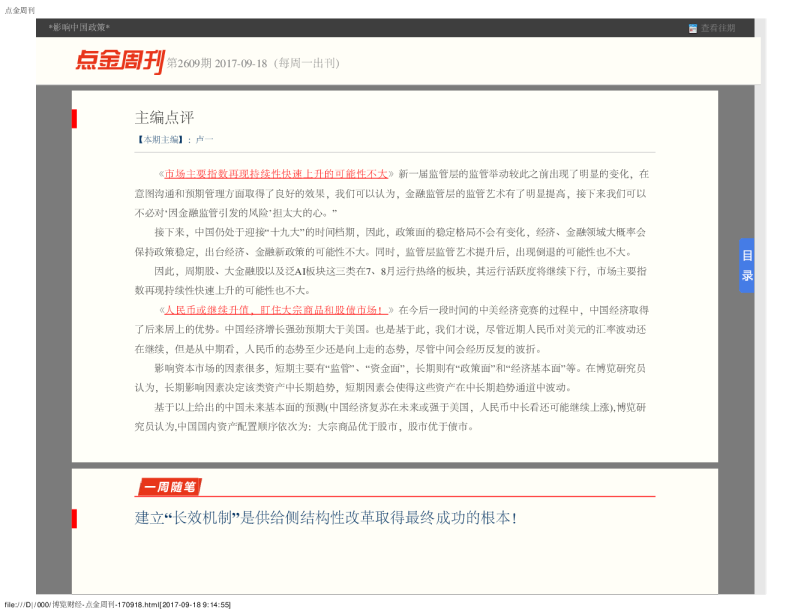Click the file path footer text
This screenshot has width=792, height=612.
(118, 604)
